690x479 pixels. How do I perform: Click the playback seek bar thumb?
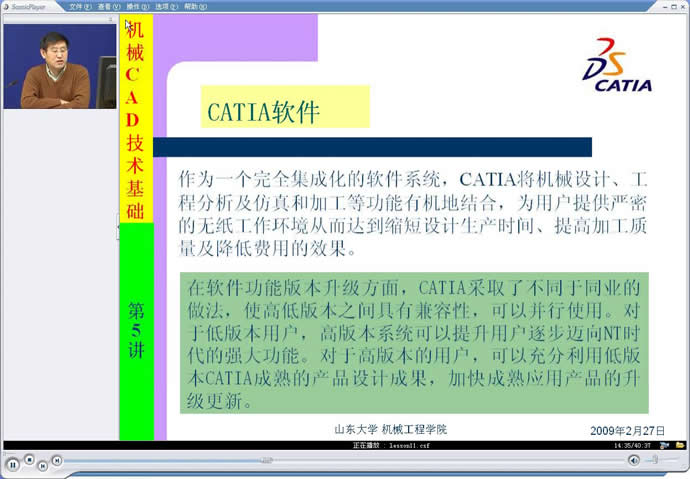point(266,461)
